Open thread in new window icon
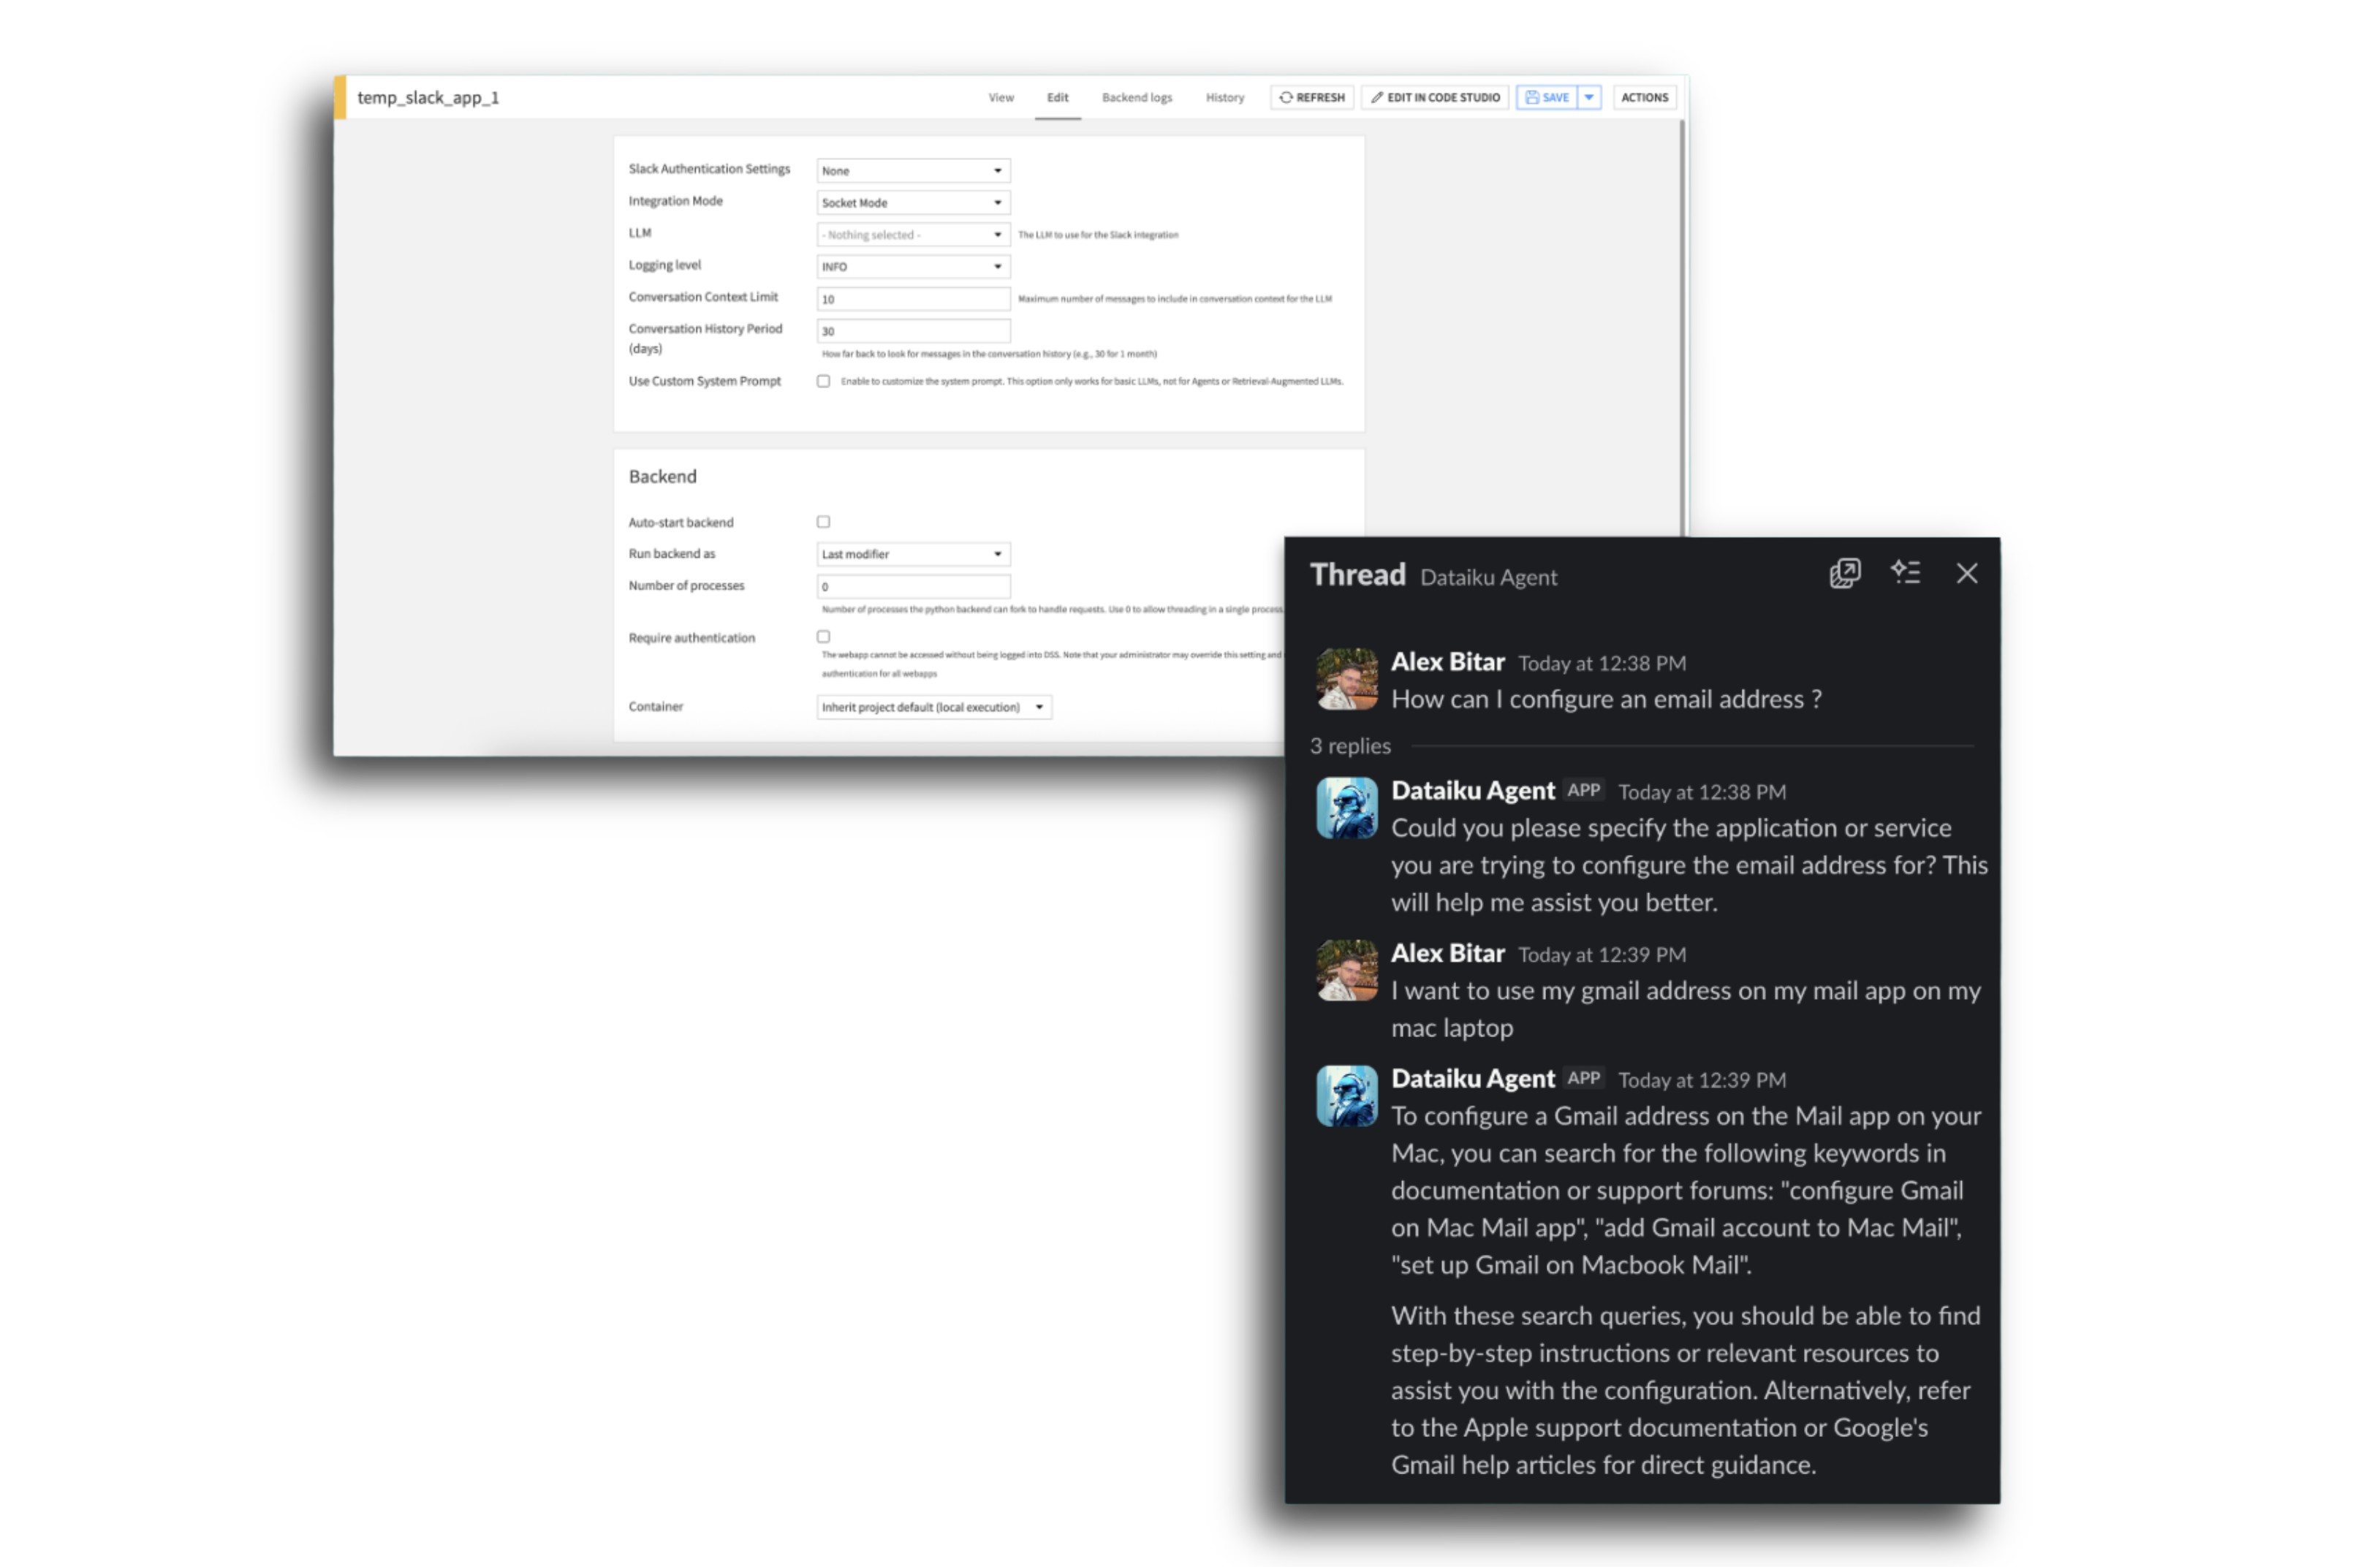The image size is (2380, 1567). click(1844, 574)
